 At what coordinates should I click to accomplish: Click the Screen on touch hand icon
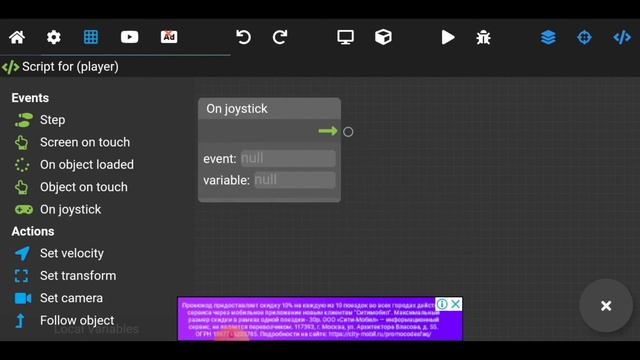point(22,142)
